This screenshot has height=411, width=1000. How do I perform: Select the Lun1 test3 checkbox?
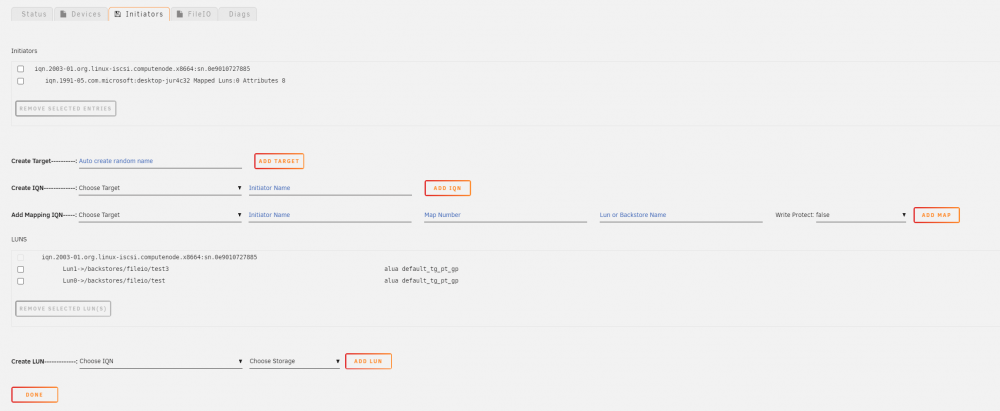coord(21,269)
